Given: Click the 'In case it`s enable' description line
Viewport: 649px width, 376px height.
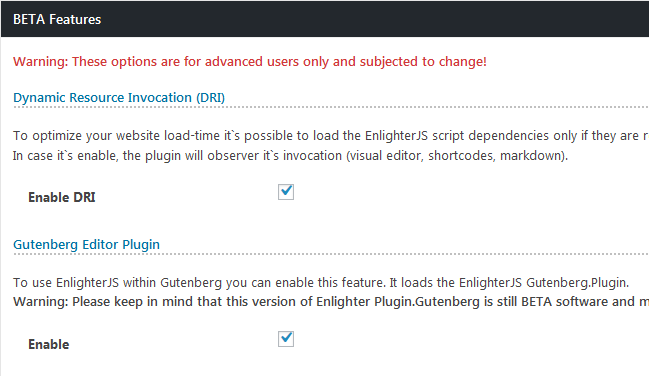Looking at the screenshot, I should pos(290,156).
